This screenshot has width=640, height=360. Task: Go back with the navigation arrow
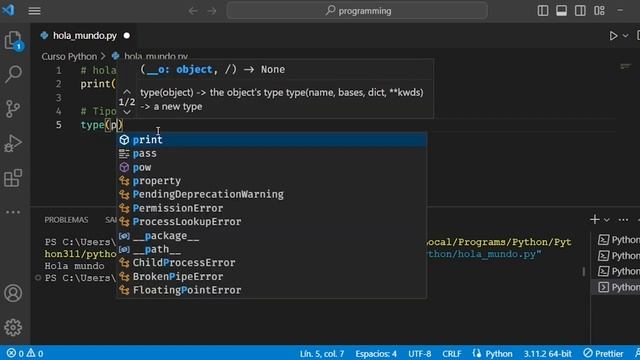pos(193,11)
